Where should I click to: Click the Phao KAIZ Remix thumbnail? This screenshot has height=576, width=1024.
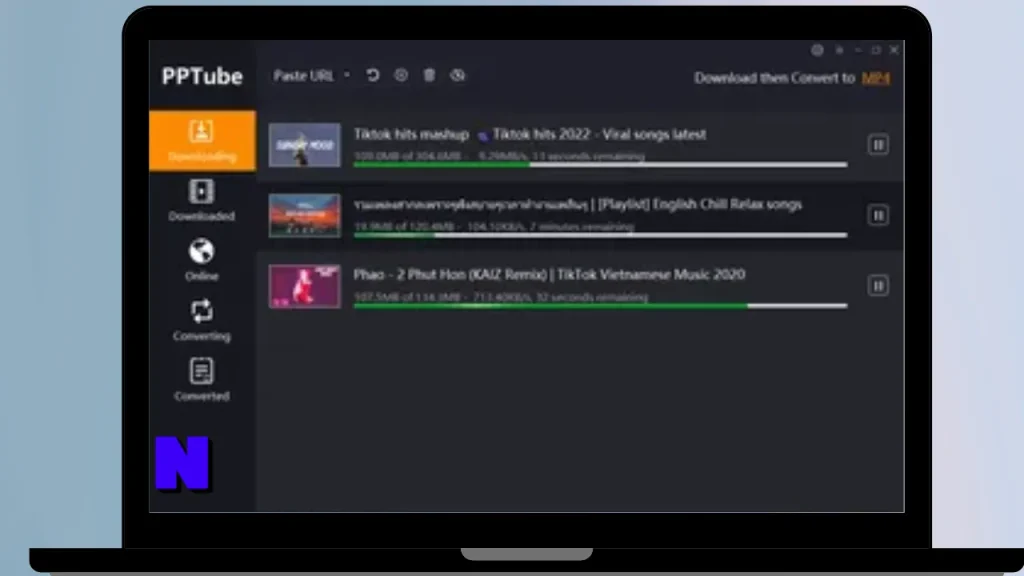[x=304, y=286]
